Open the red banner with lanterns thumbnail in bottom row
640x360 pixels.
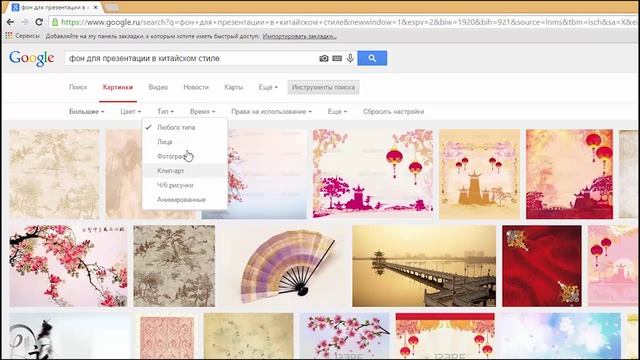pos(445,336)
